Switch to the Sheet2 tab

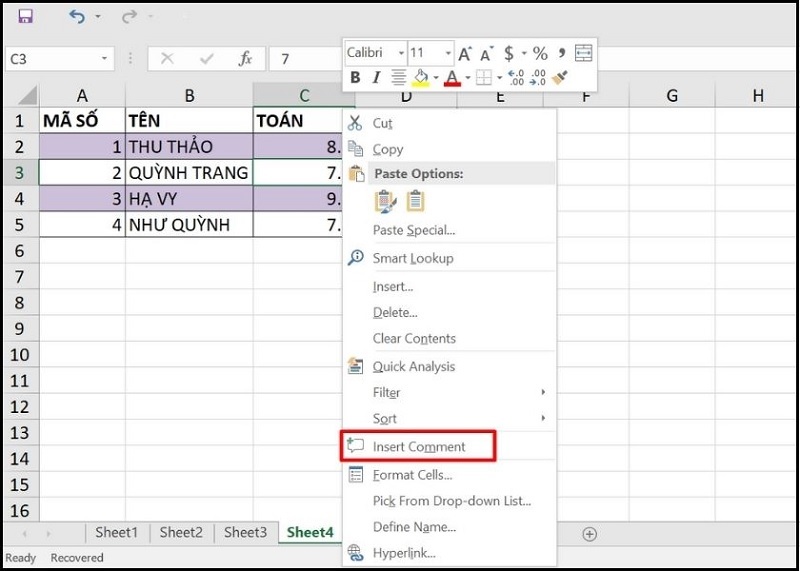click(181, 533)
